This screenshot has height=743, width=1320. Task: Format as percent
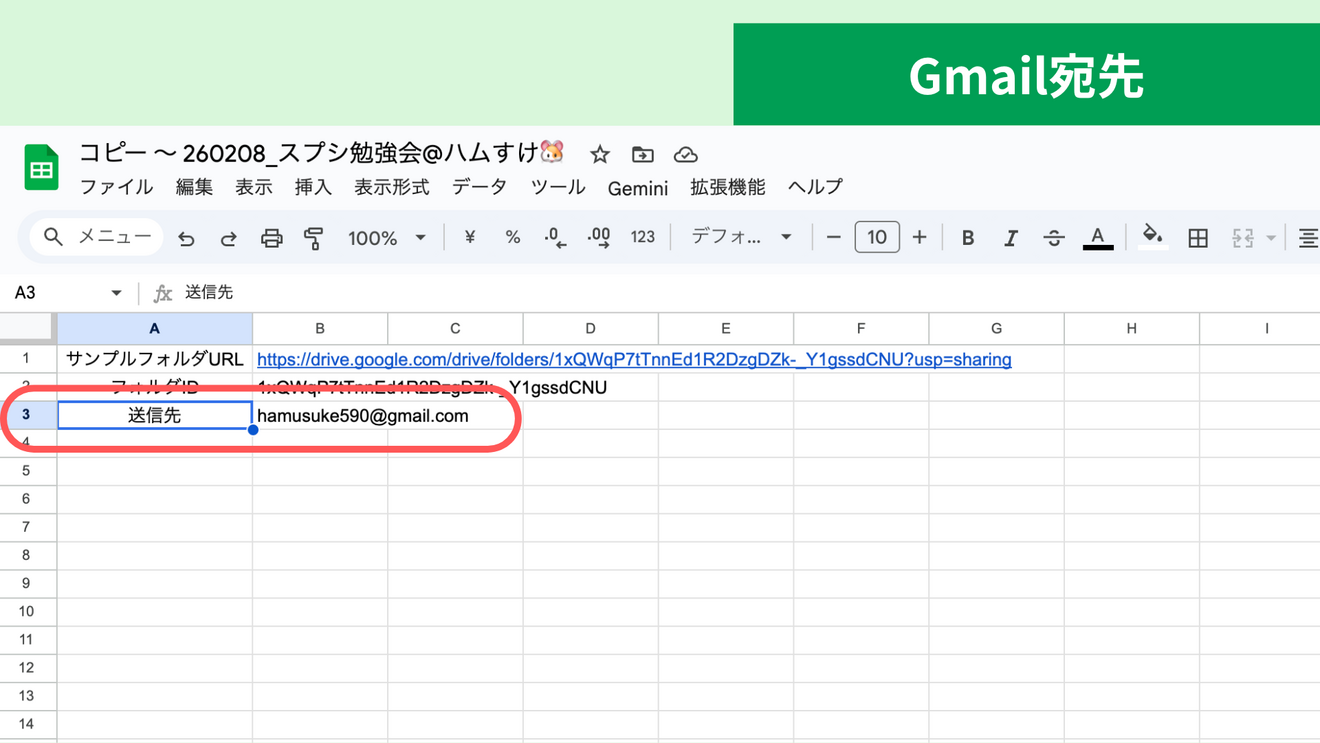coord(513,238)
